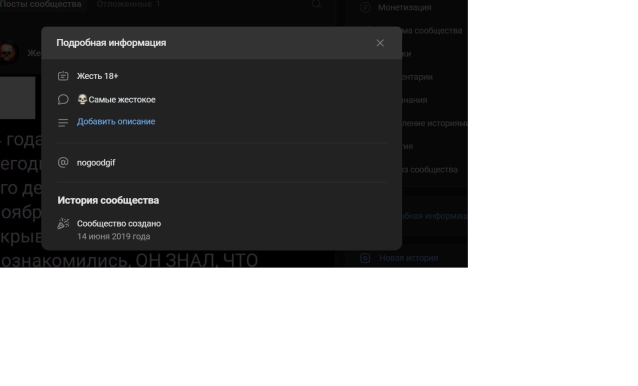Click the search magnifier above posts

[317, 4]
